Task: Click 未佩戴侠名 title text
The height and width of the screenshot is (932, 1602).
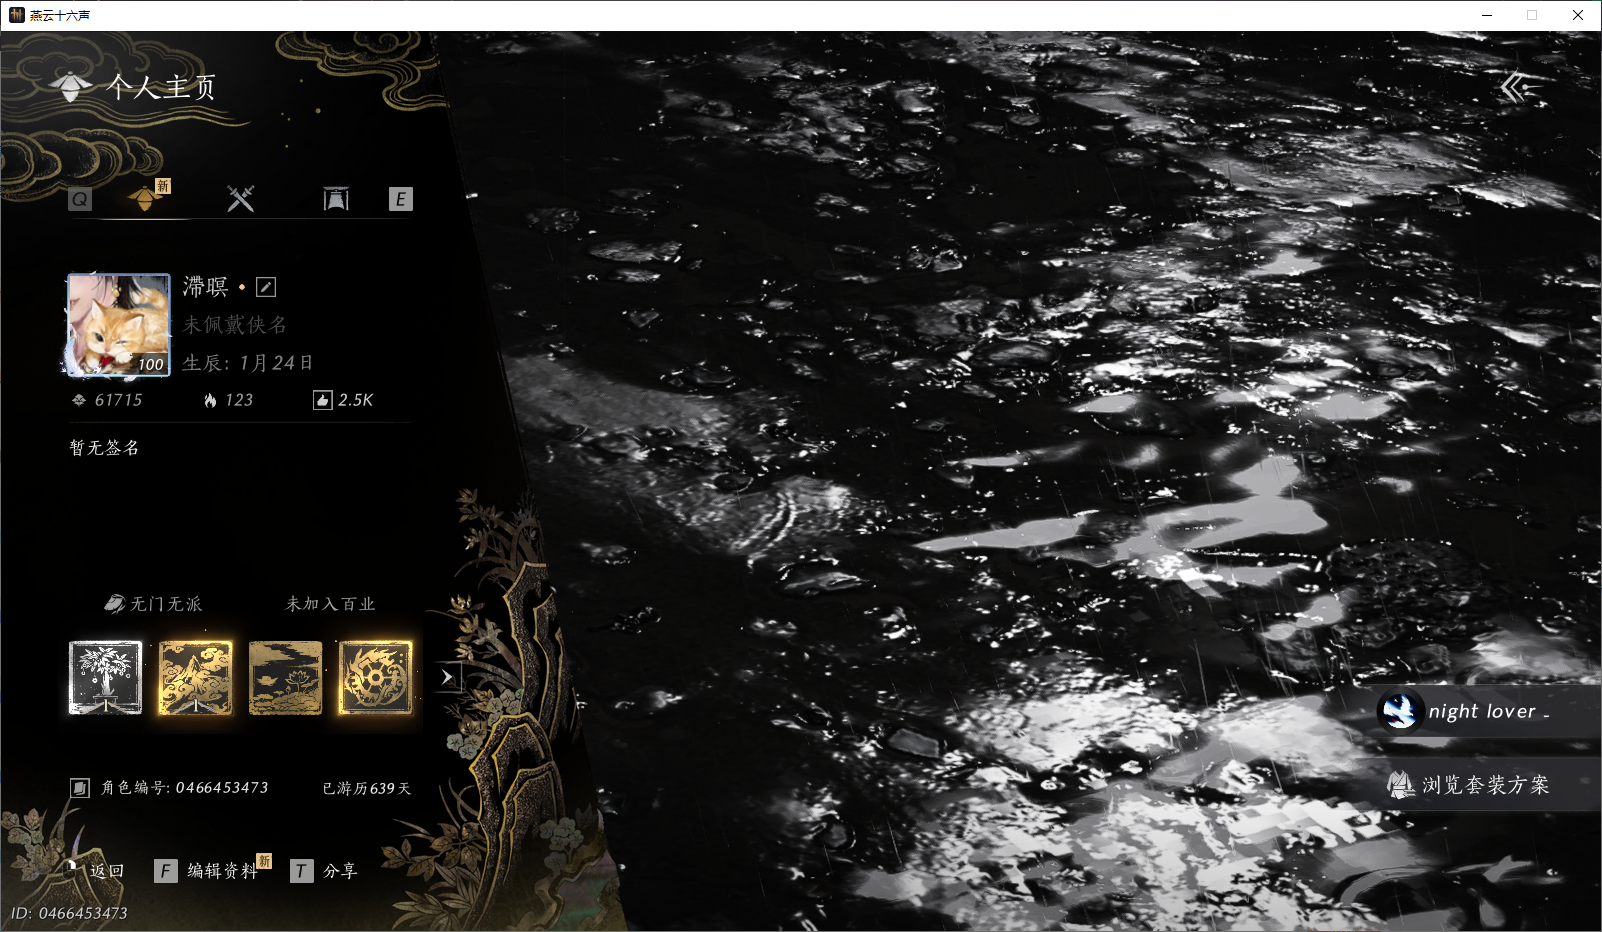Action: (x=235, y=325)
